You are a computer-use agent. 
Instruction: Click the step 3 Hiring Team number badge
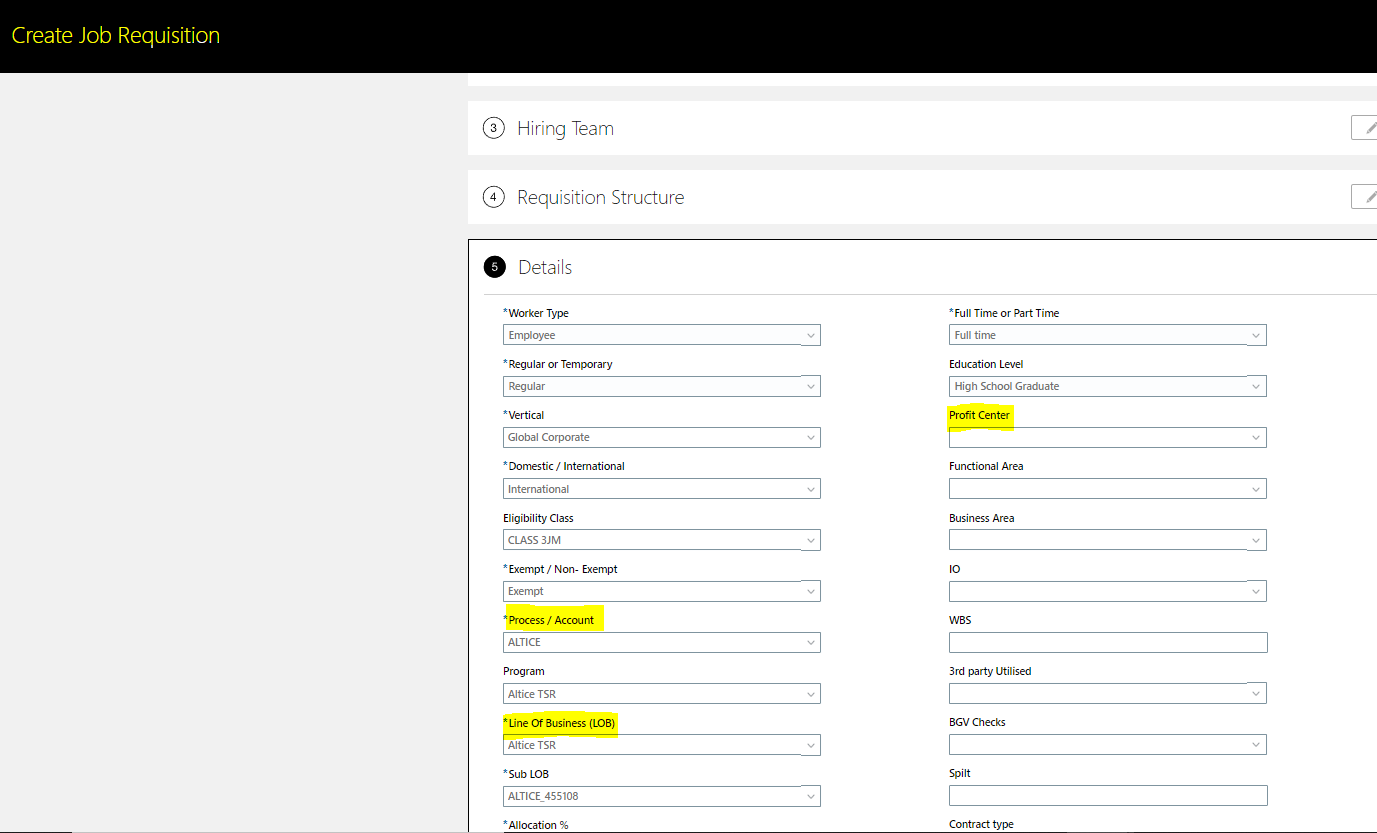(493, 128)
